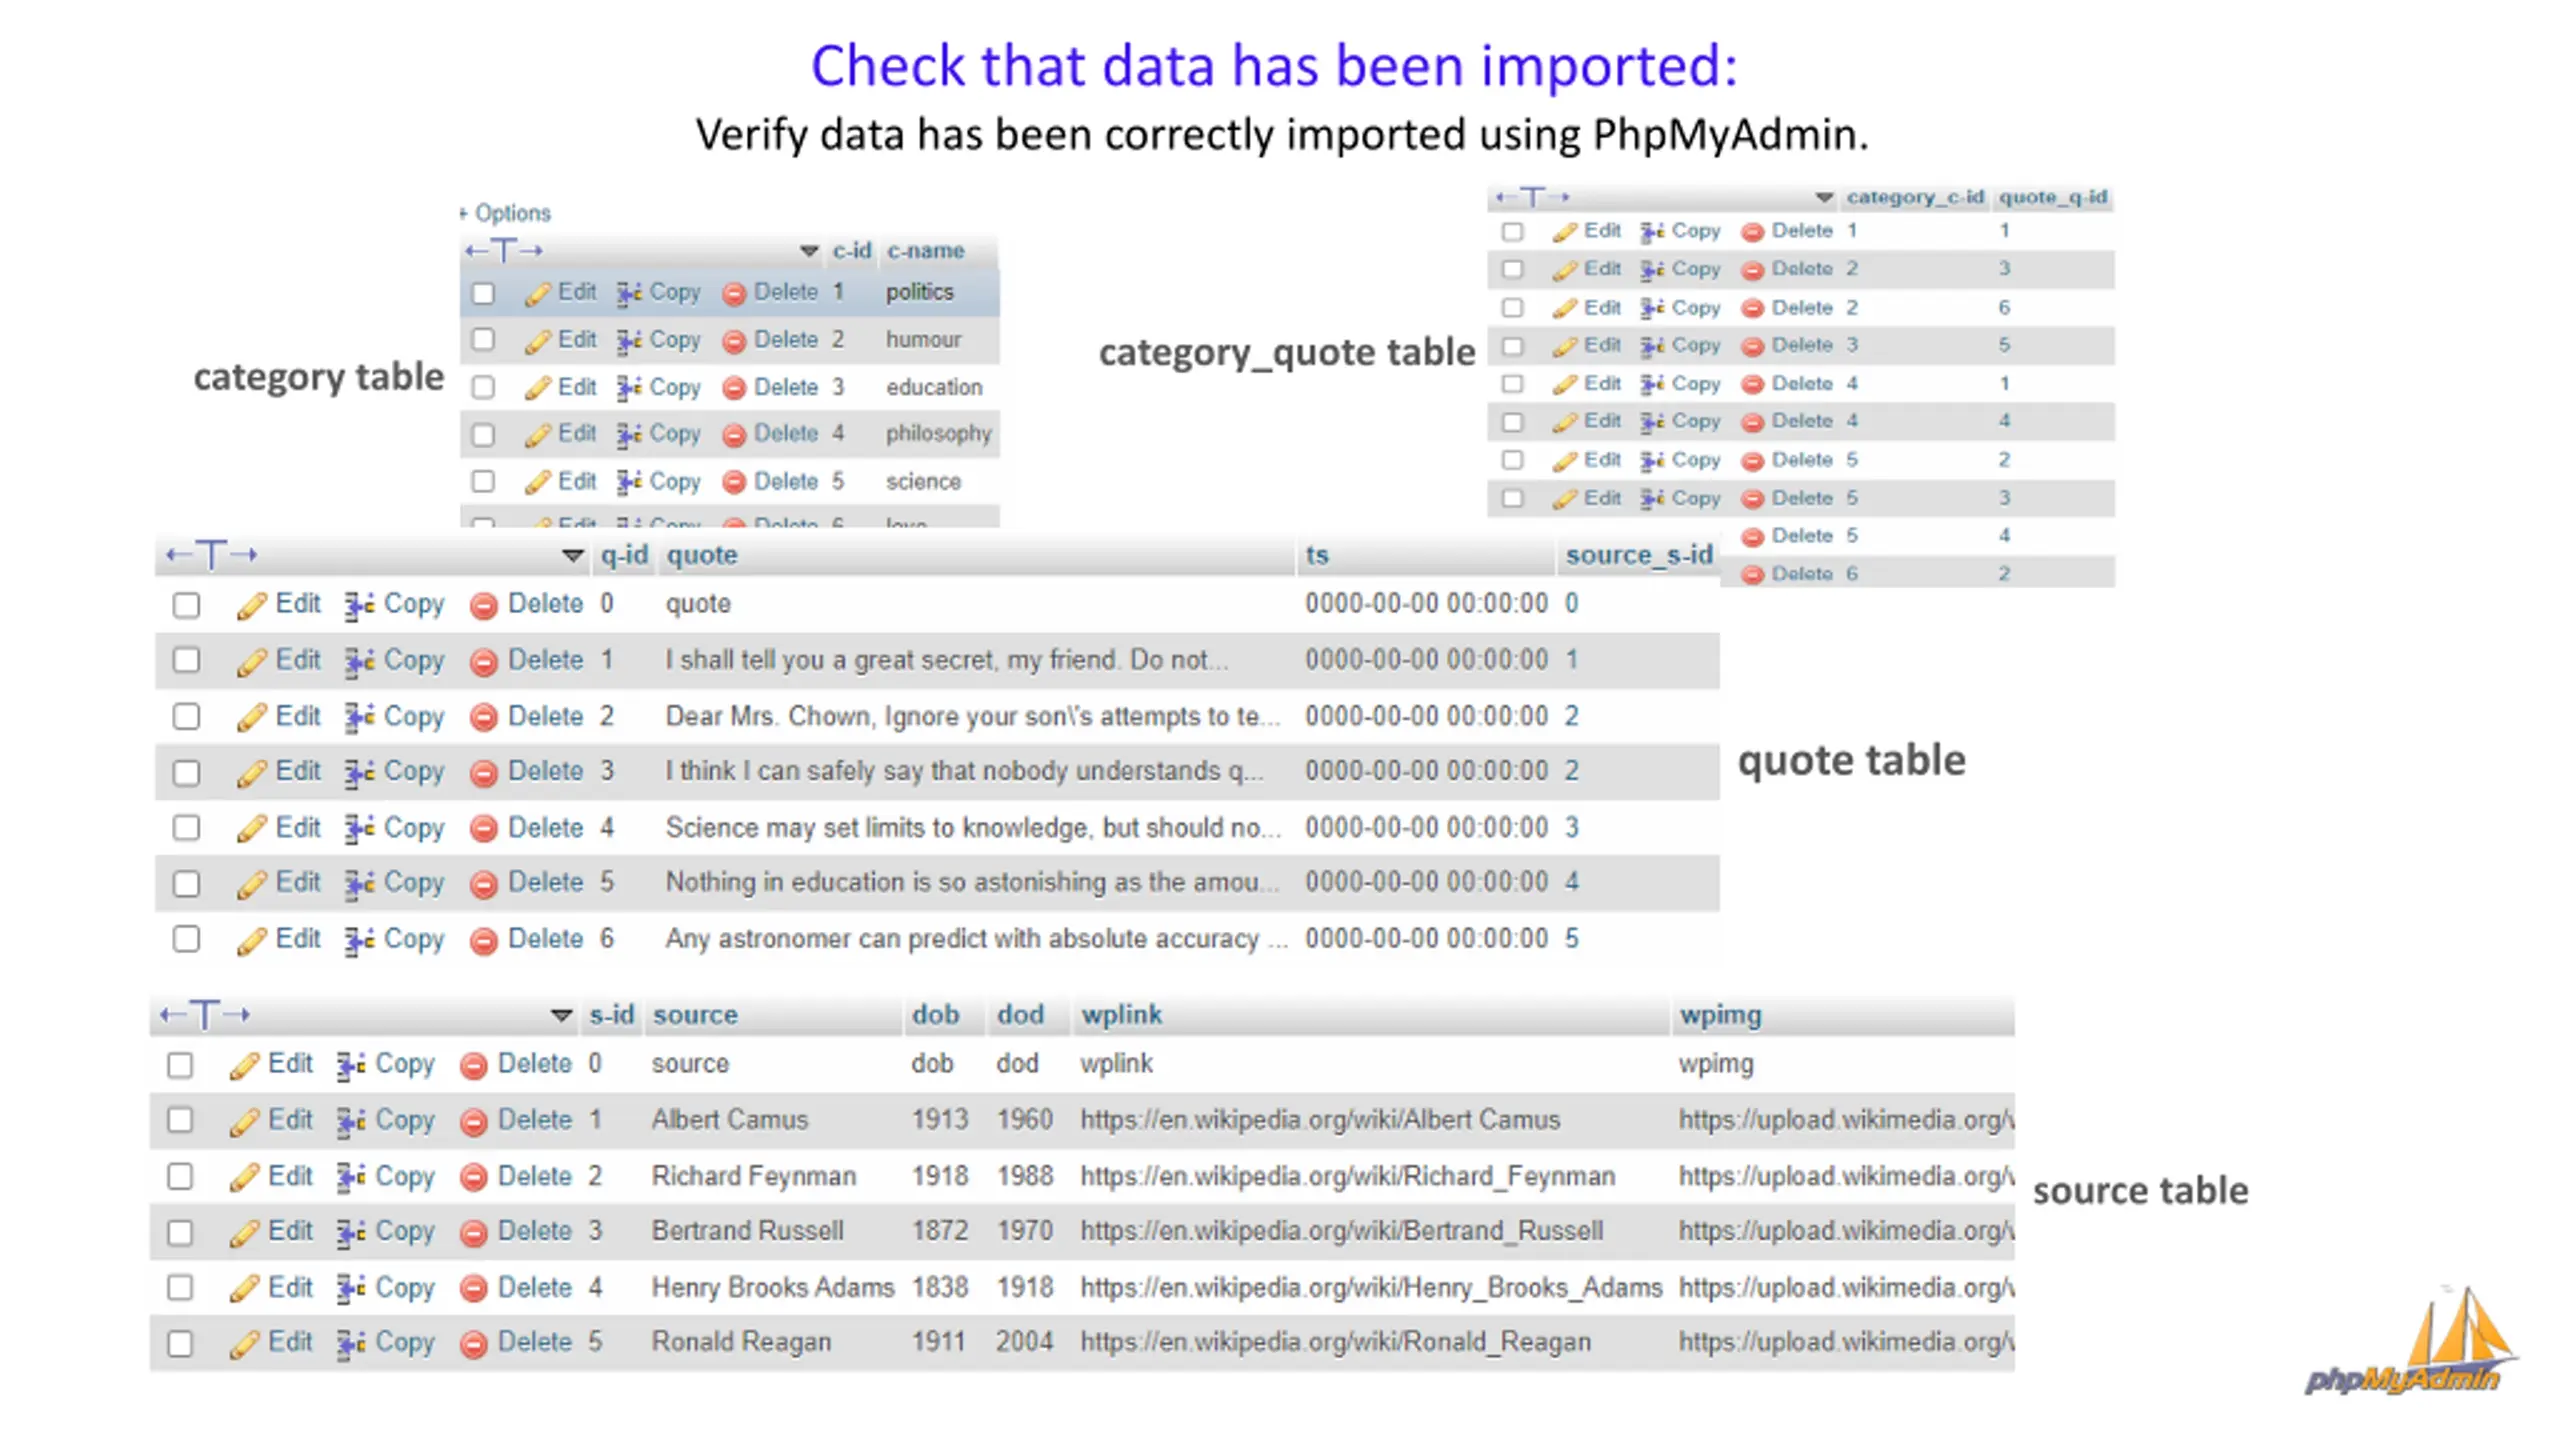Check the box next to Richard Feynman row
Viewport: 2560px width, 1440px height.
point(180,1177)
